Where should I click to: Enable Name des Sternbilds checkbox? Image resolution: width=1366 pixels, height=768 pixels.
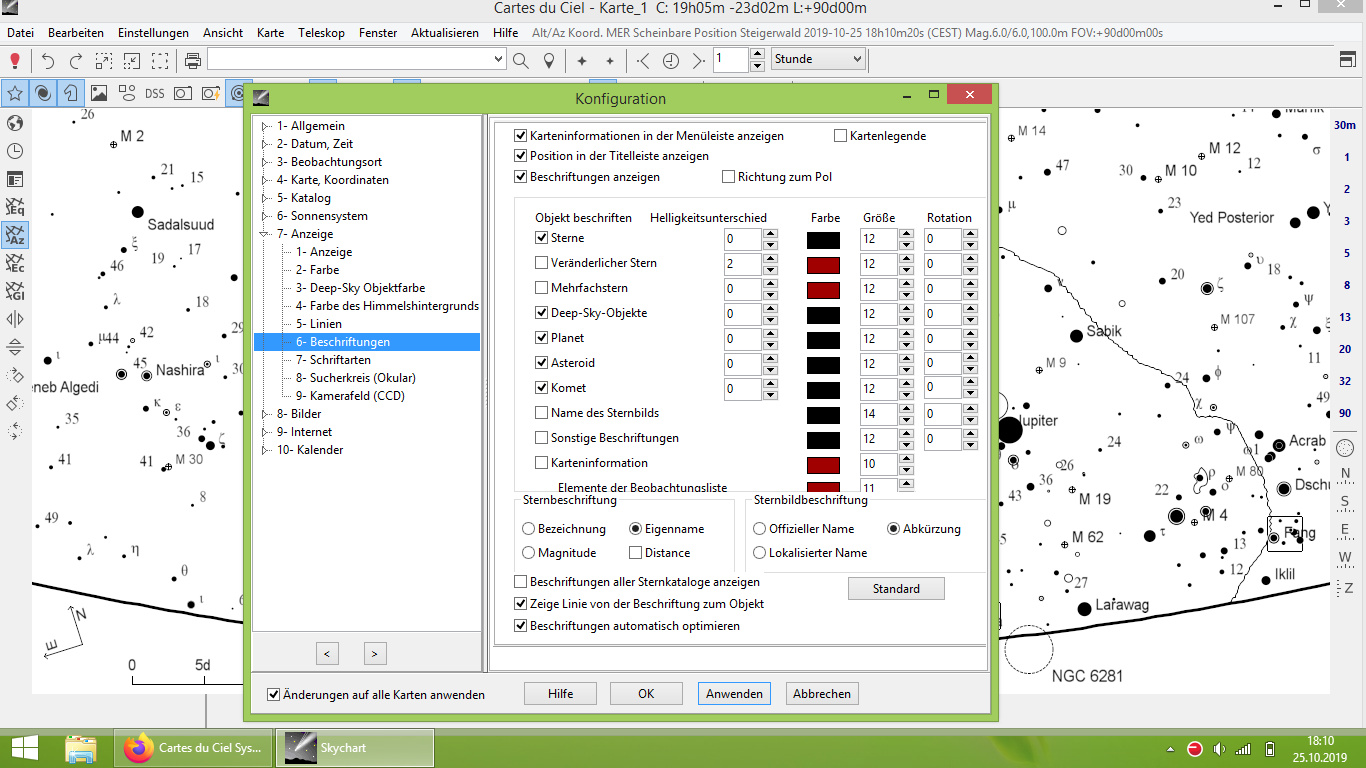tap(541, 413)
